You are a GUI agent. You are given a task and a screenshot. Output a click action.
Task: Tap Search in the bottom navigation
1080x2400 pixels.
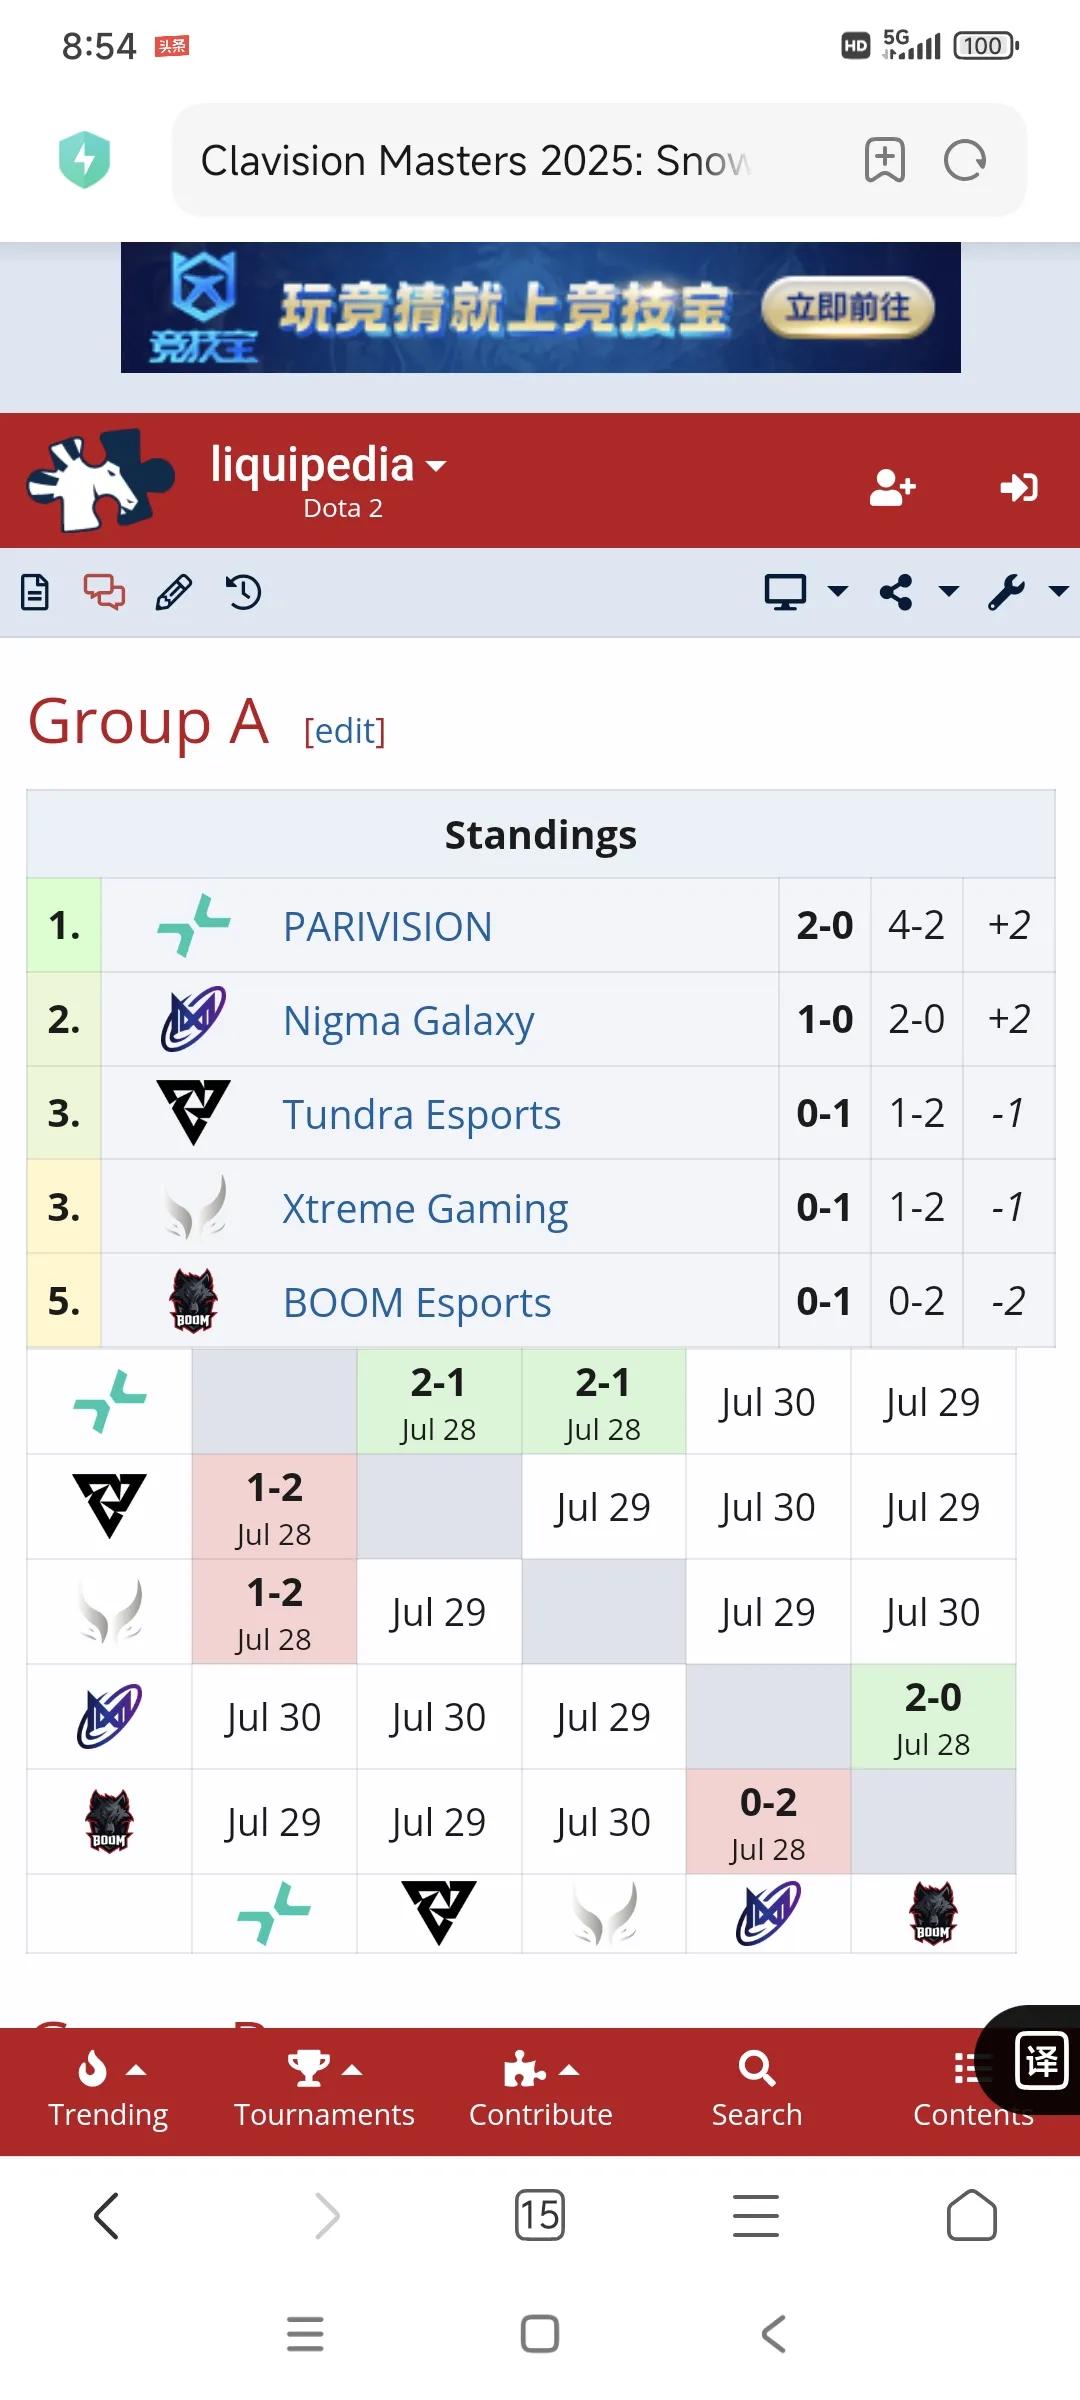(x=757, y=2090)
